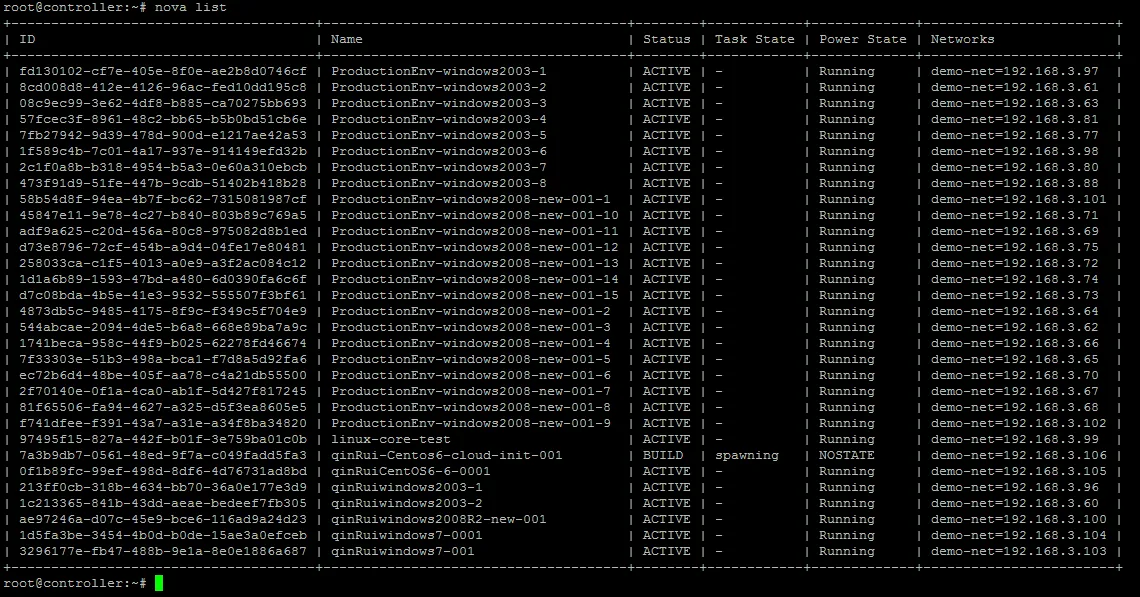Click the 'nova list' command text
Image resolution: width=1140 pixels, height=597 pixels.
tap(190, 7)
